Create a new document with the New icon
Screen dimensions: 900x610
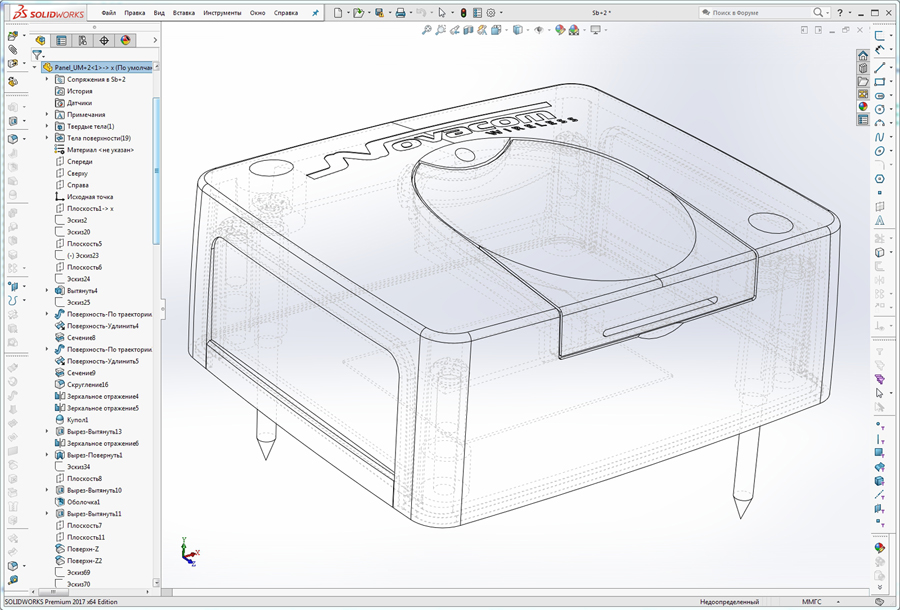tap(340, 12)
